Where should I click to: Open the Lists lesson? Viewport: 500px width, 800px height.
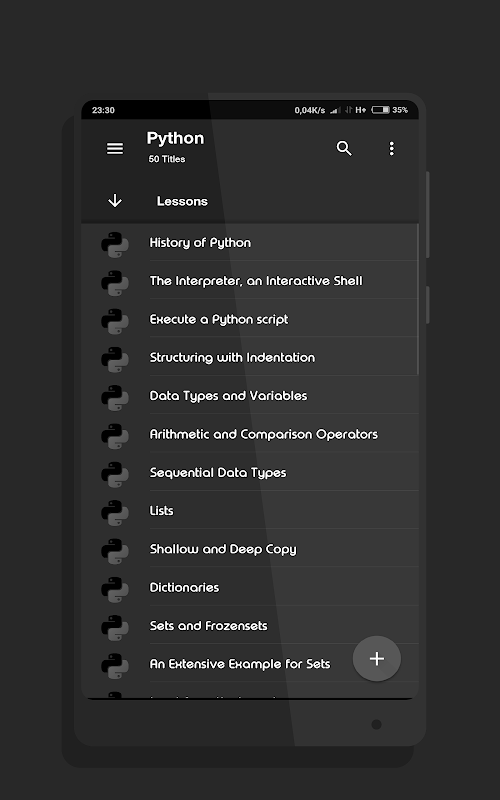(x=250, y=510)
